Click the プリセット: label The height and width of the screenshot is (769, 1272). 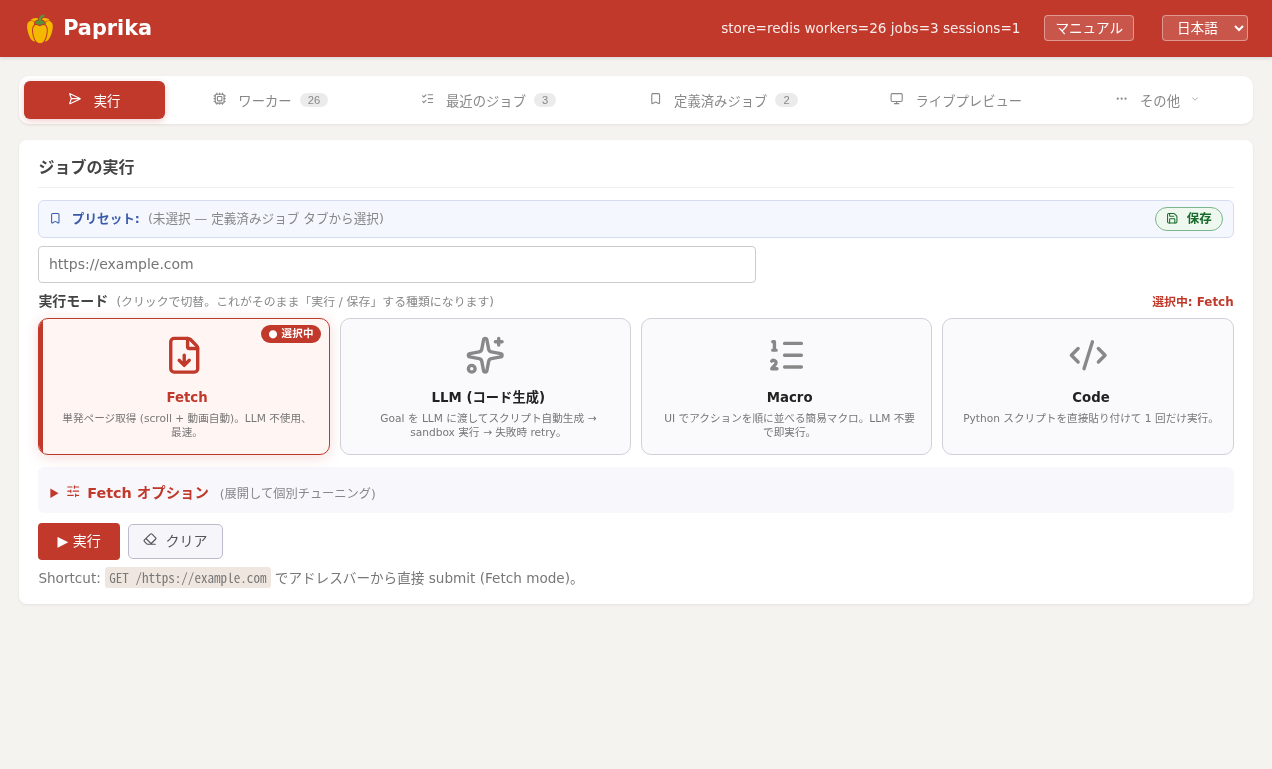point(105,219)
